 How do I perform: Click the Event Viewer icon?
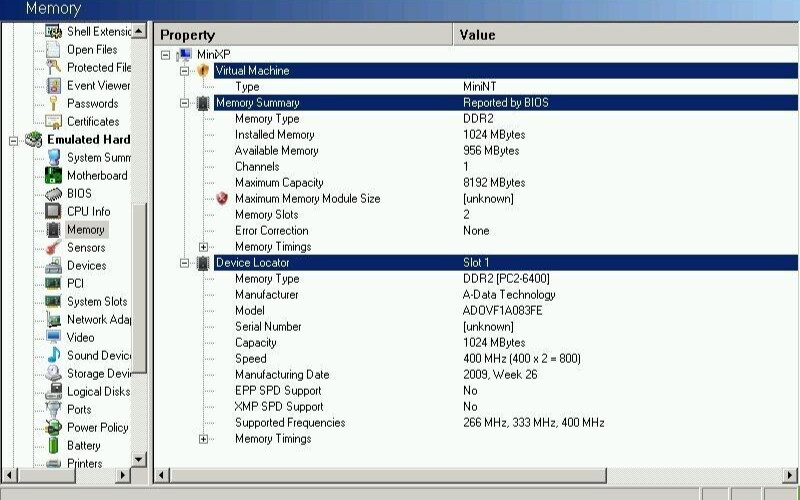click(x=54, y=86)
